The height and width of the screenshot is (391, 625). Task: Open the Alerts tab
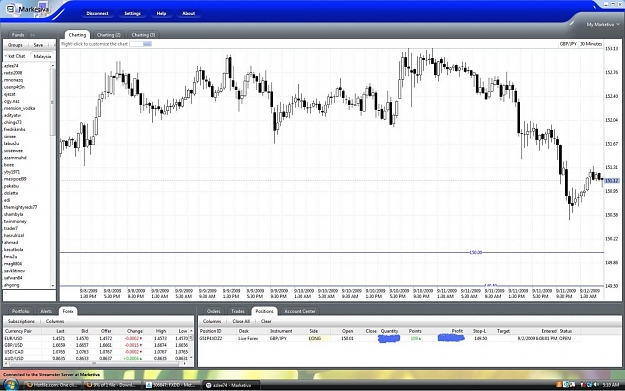(x=46, y=311)
